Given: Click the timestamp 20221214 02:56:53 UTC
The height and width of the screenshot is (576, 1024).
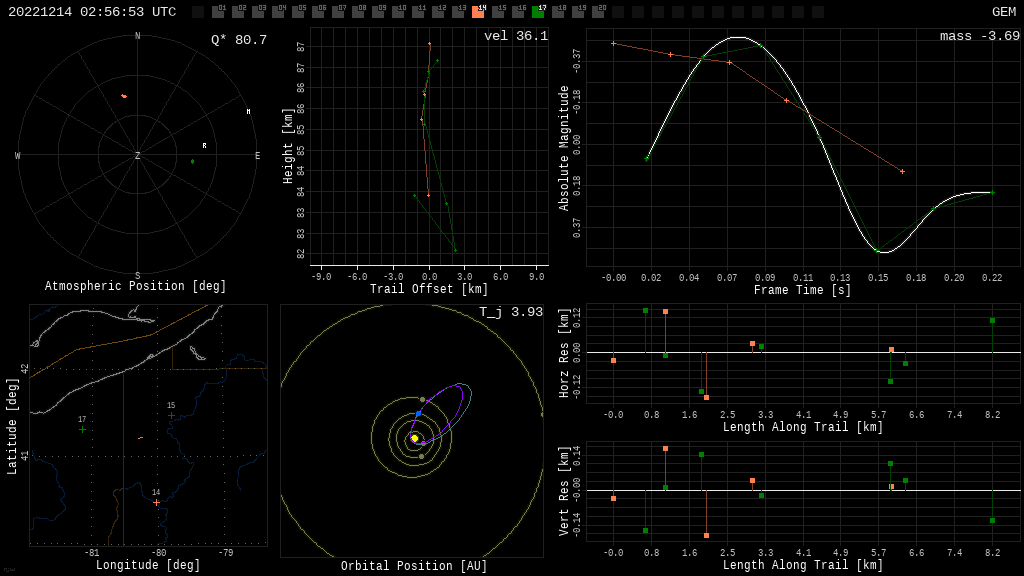Looking at the screenshot, I should [x=92, y=12].
